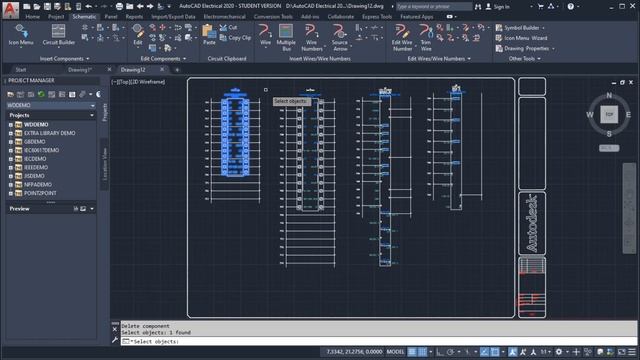Click the Plot printer icon
640x360 pixels.
tap(119, 7)
